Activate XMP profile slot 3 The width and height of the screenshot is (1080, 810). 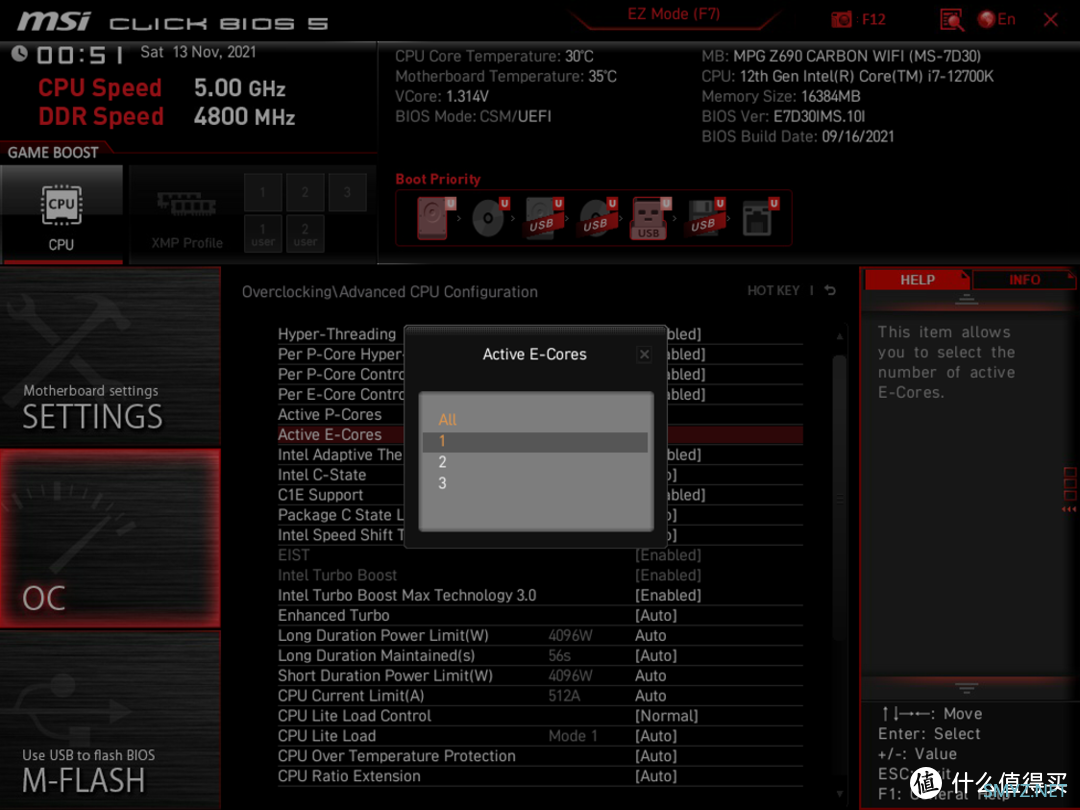[347, 192]
